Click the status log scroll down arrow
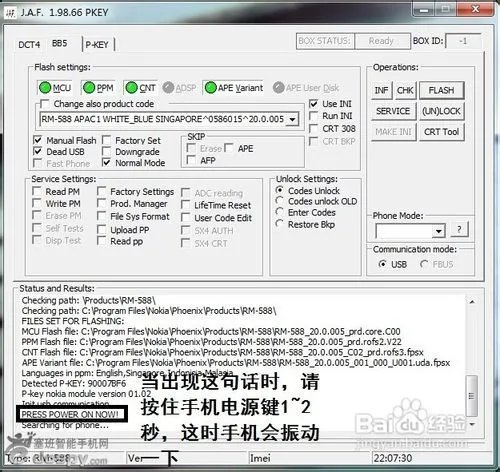Image resolution: width=500 pixels, height=472 pixels. pyautogui.click(x=472, y=424)
